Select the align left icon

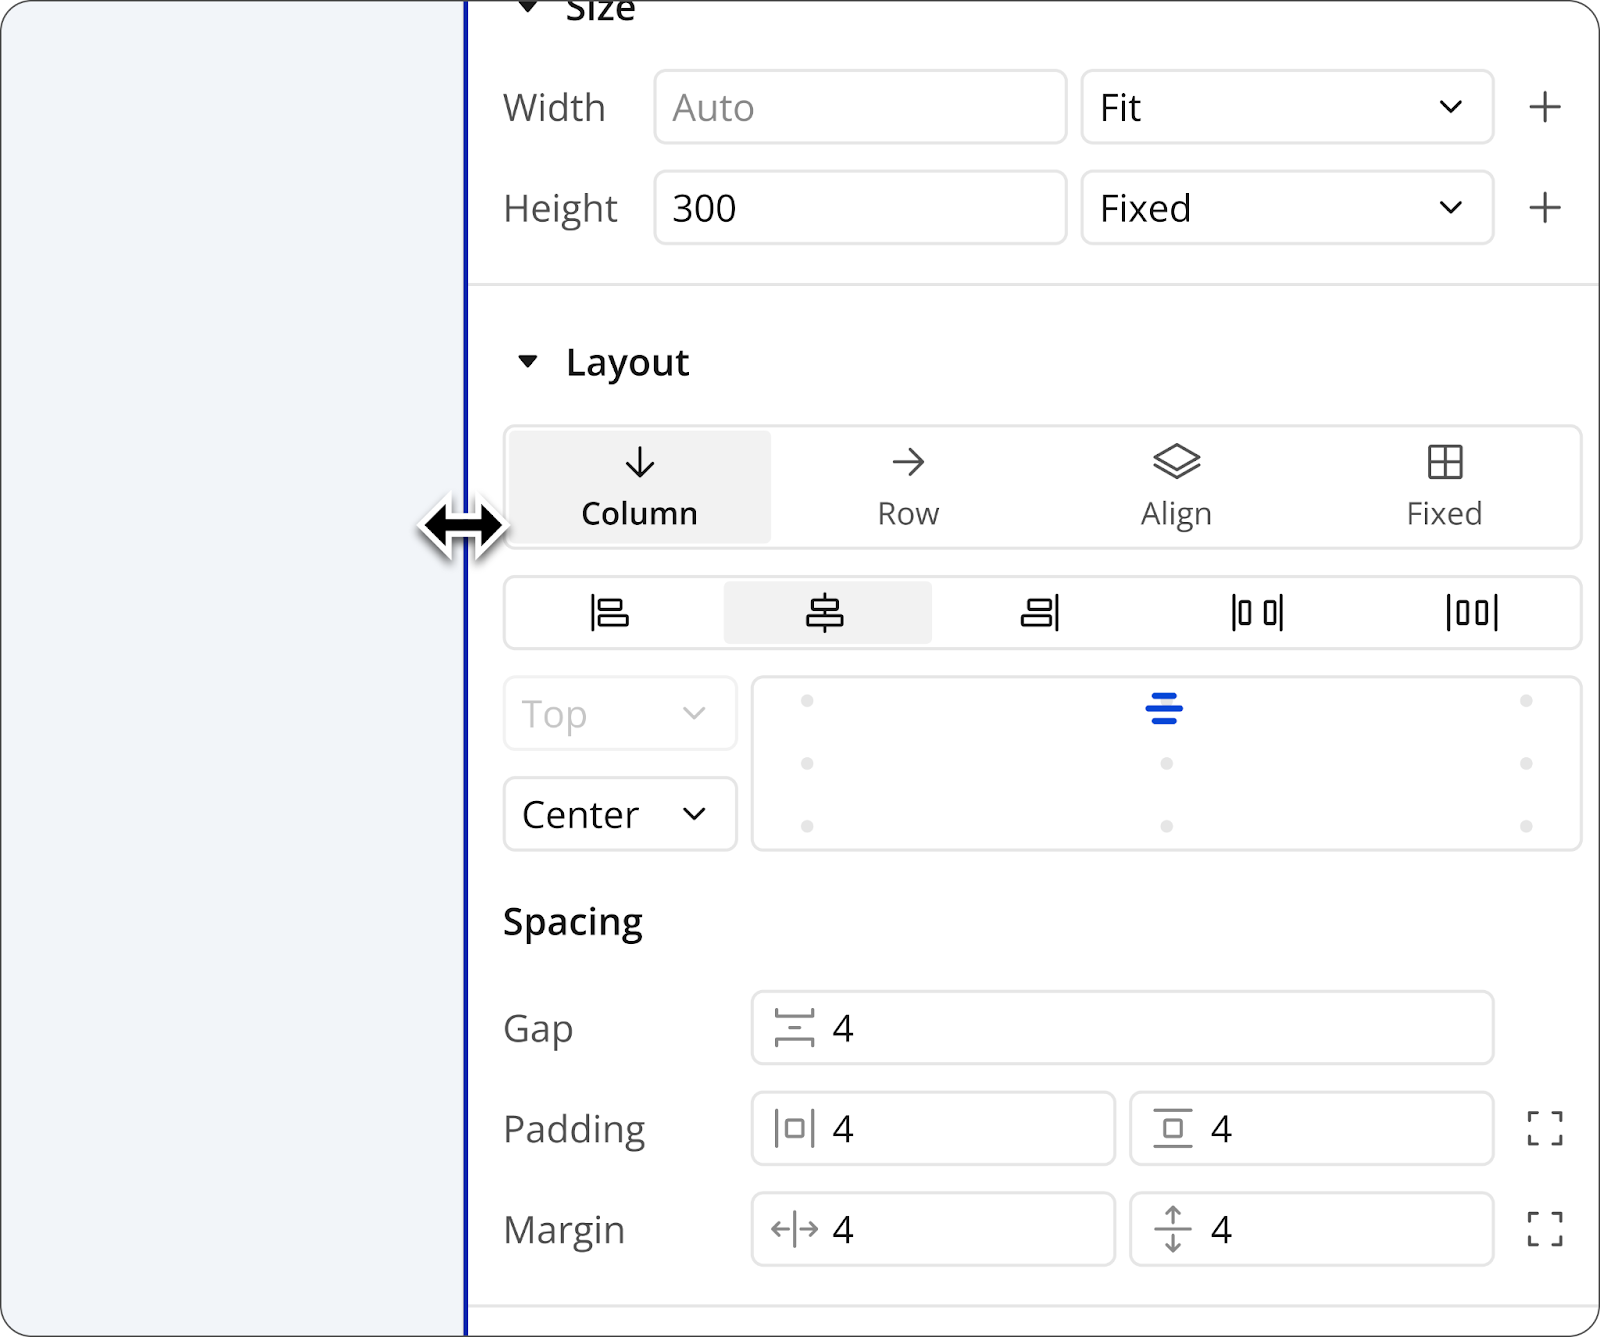pyautogui.click(x=609, y=612)
